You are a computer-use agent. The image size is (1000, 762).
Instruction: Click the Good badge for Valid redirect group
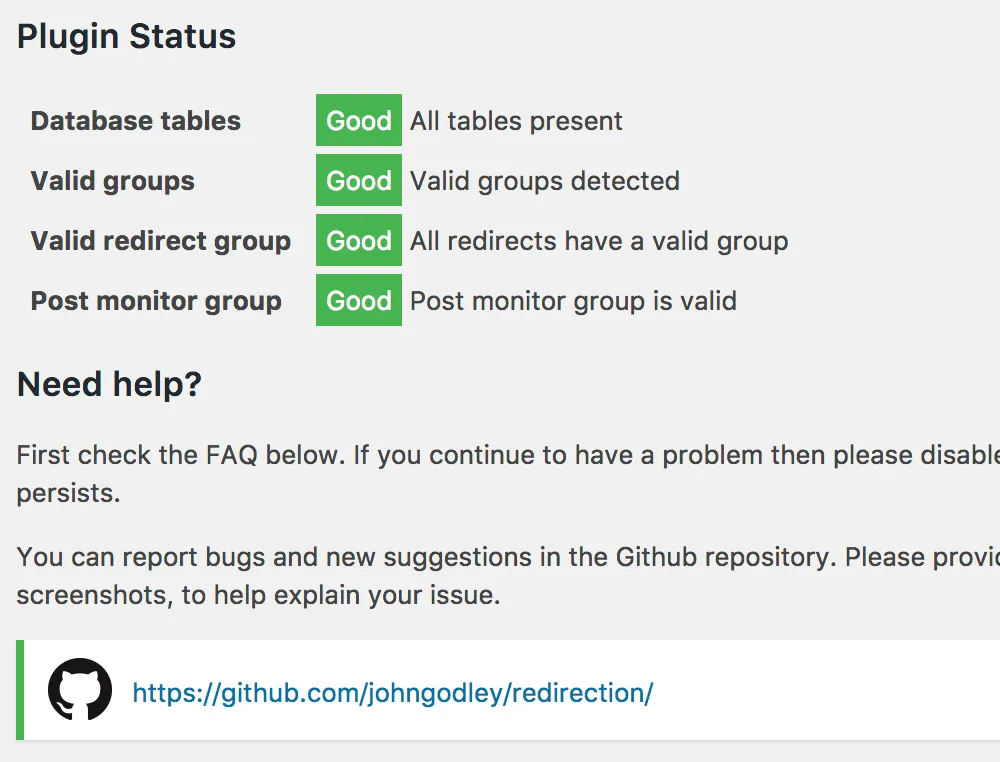[x=358, y=240]
